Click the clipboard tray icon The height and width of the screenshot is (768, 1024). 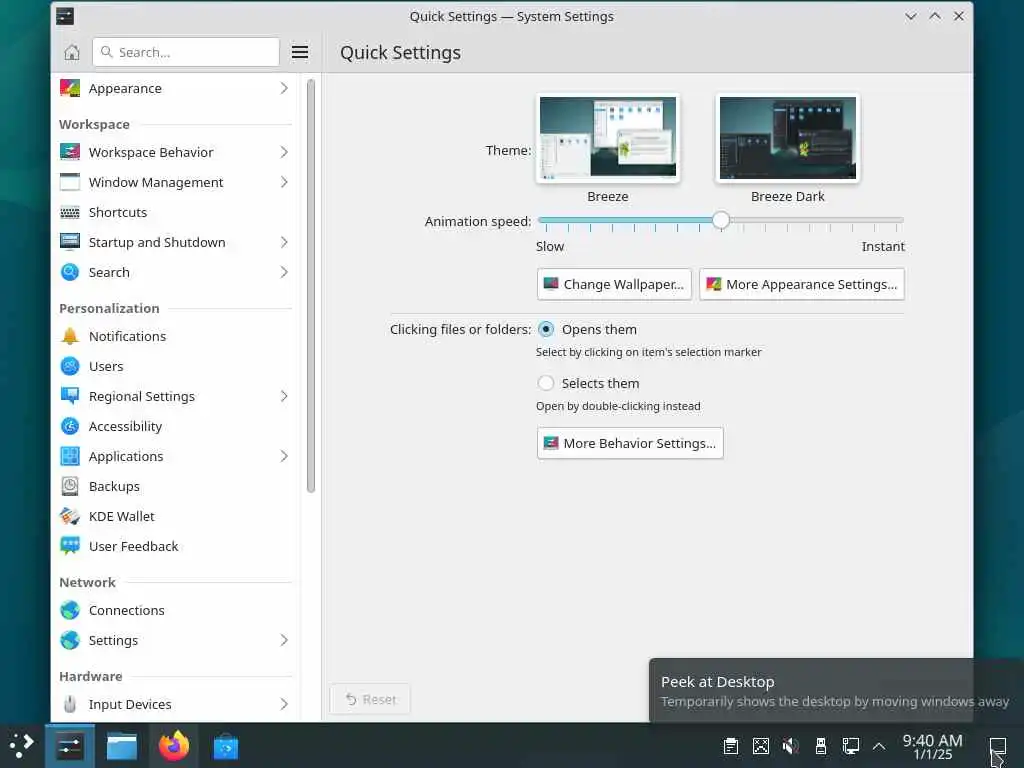point(731,746)
